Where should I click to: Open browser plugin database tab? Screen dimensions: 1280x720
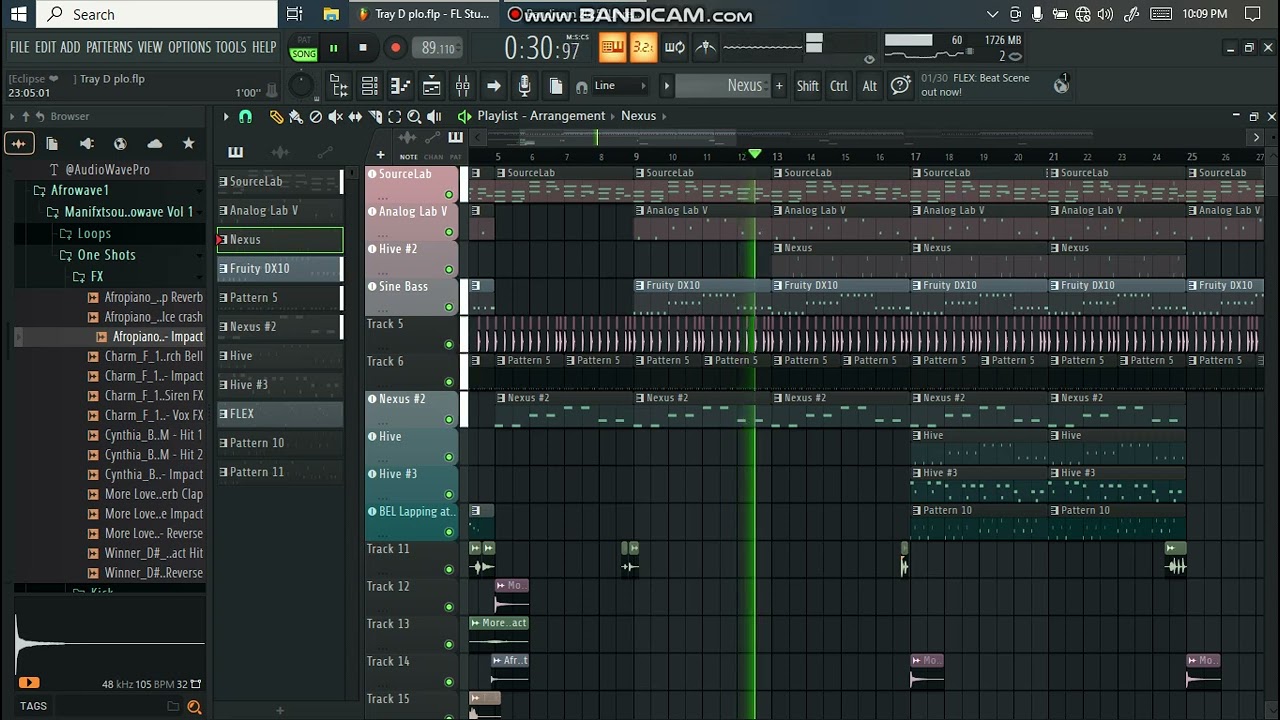(86, 144)
